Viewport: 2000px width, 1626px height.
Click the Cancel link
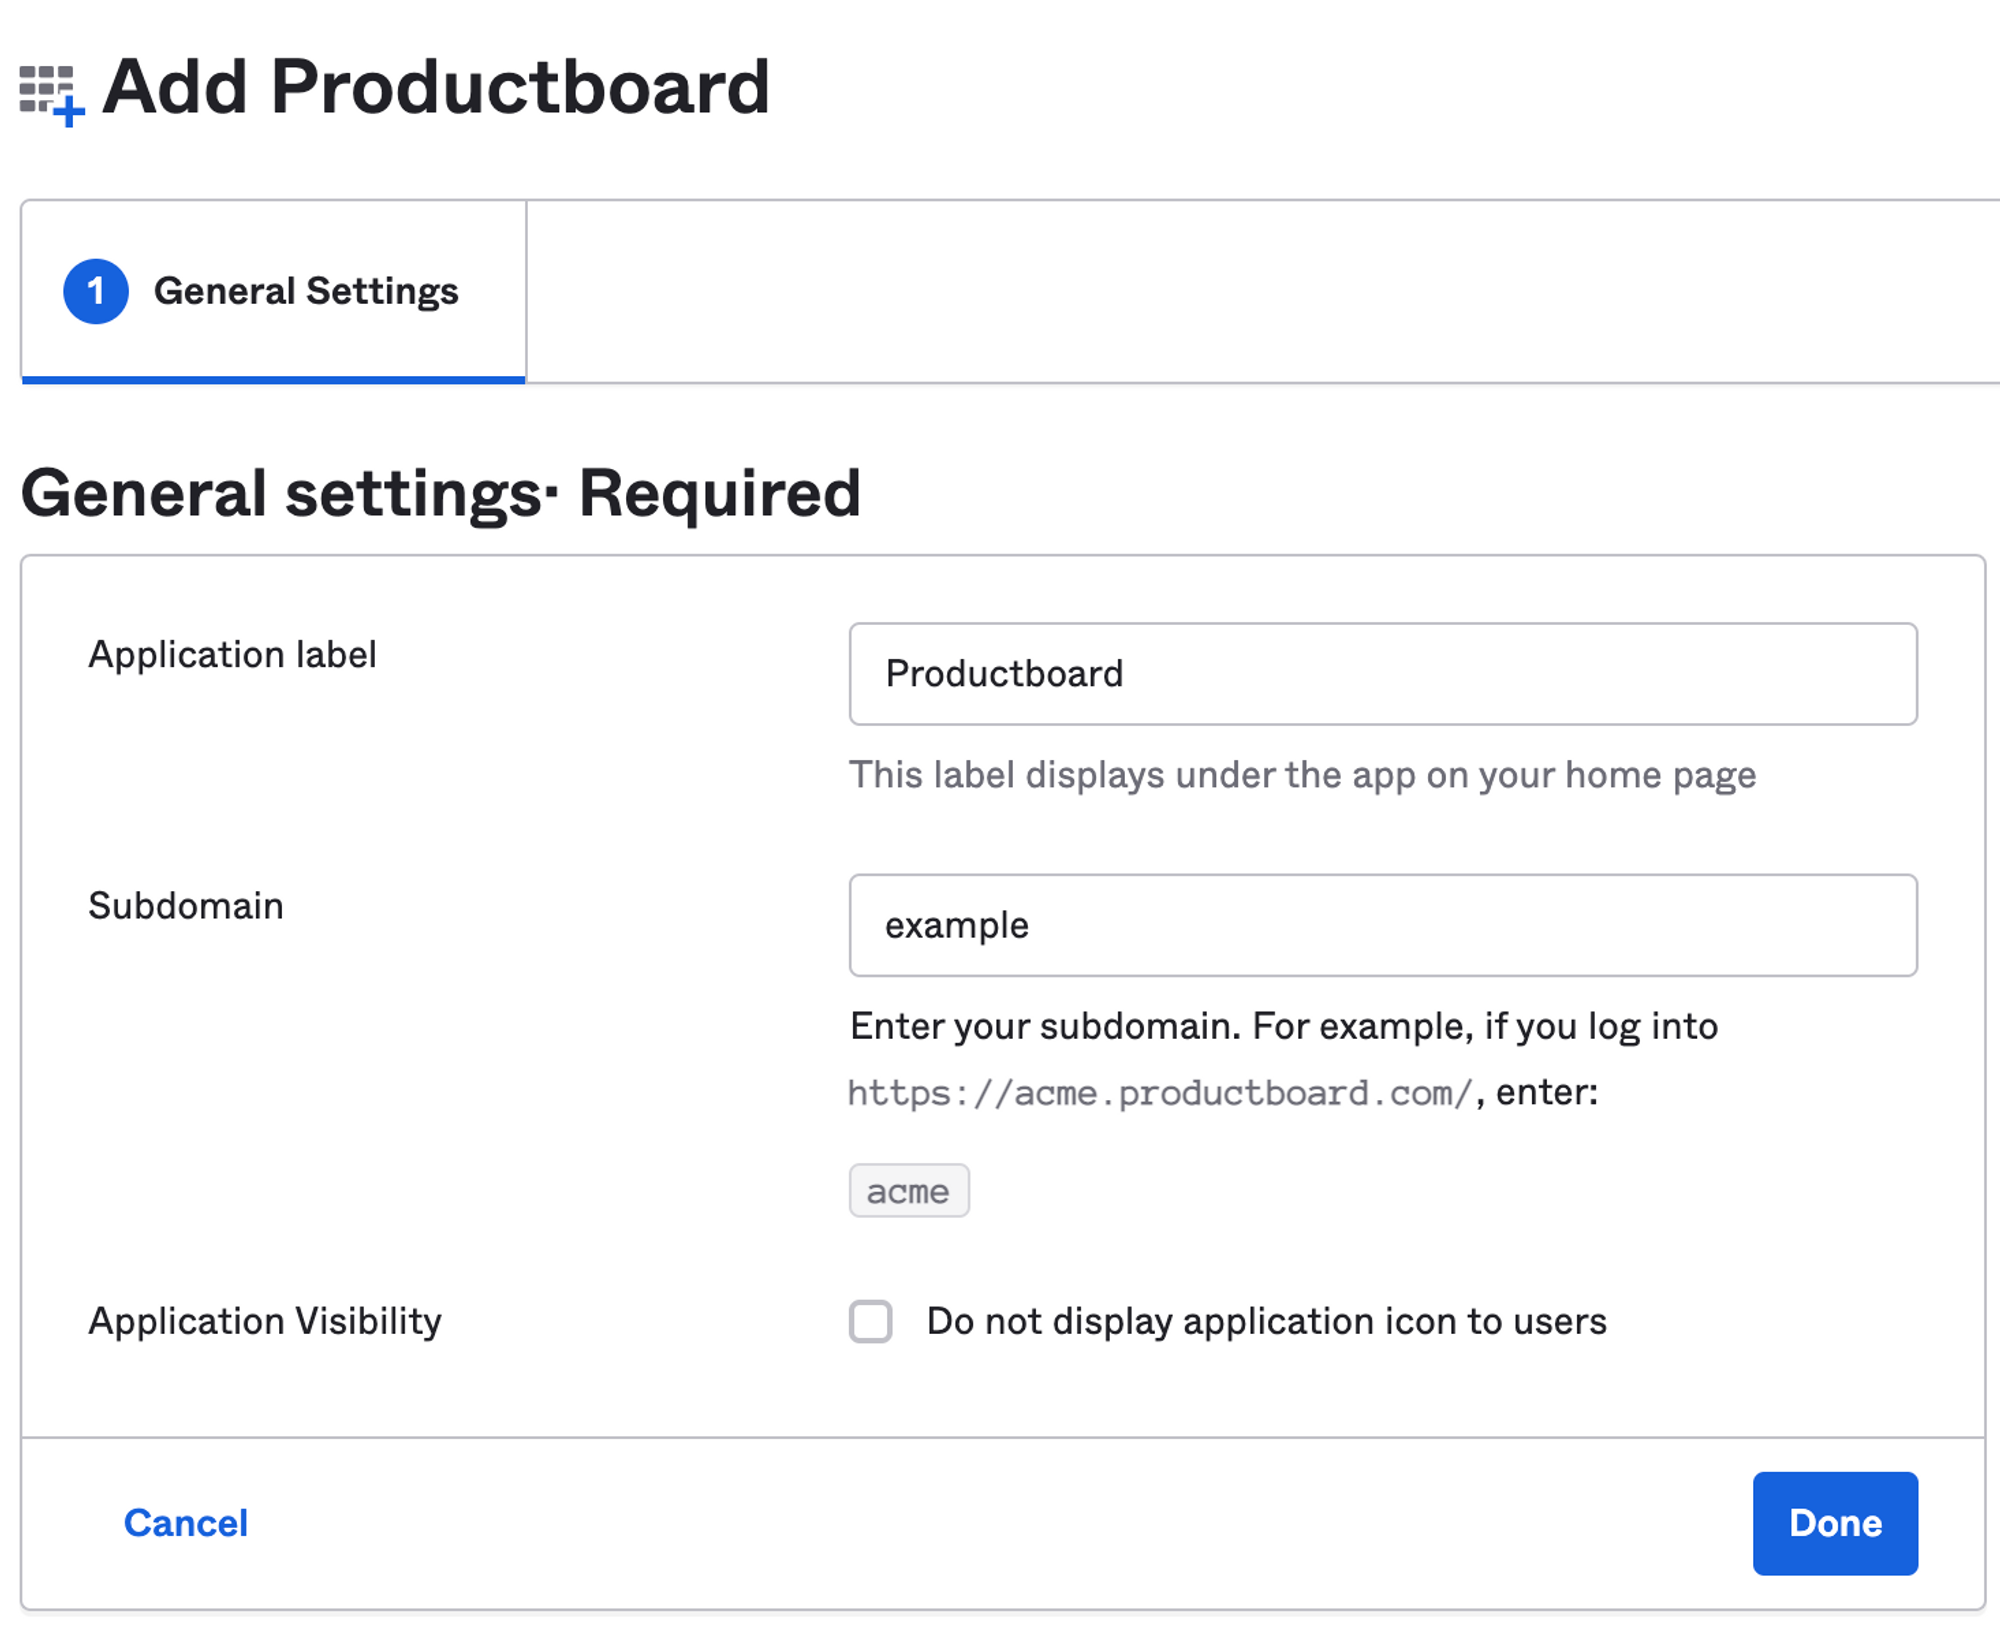point(186,1523)
